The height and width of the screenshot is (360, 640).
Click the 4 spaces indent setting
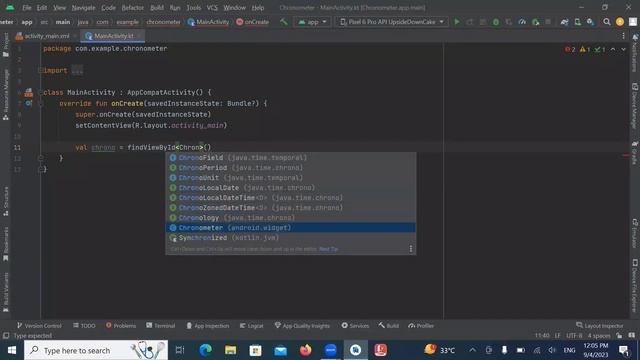coord(599,336)
